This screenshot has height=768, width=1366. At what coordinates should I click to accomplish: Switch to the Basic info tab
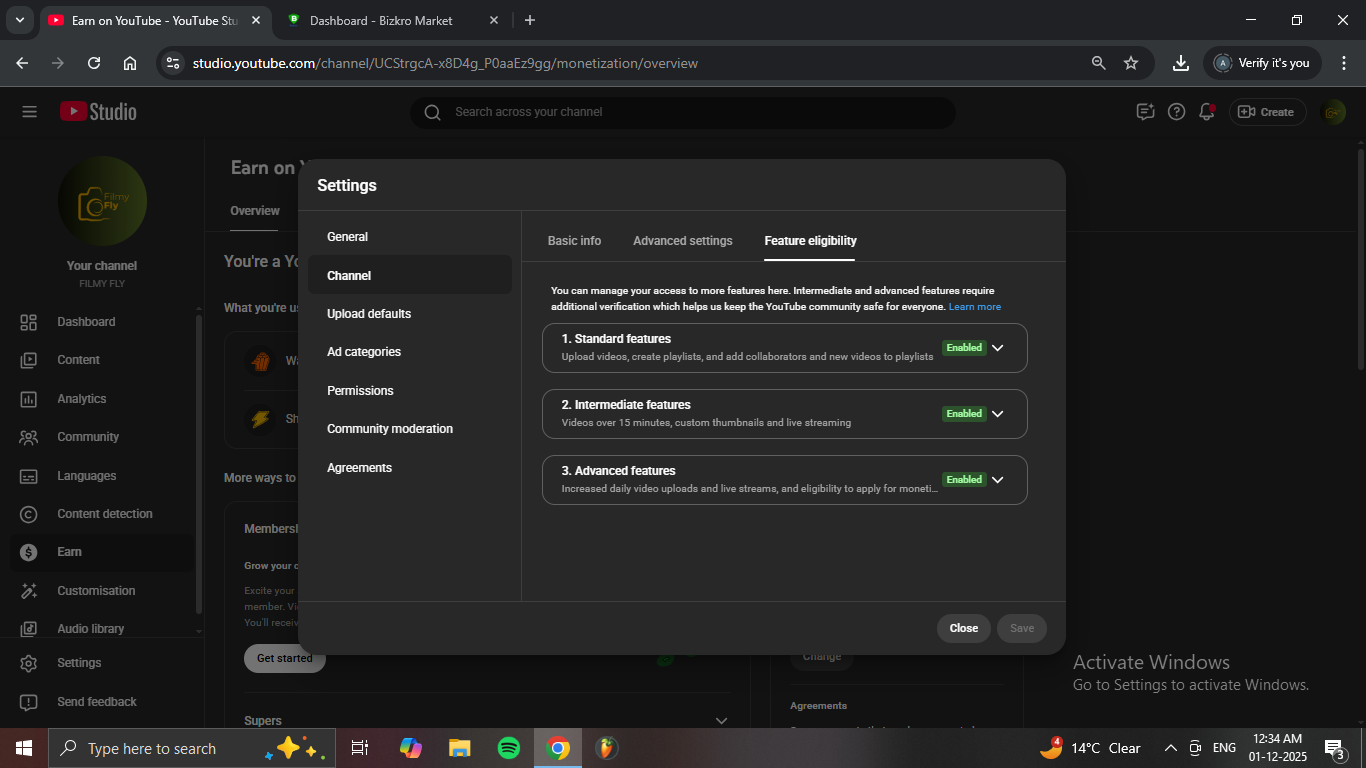tap(574, 241)
